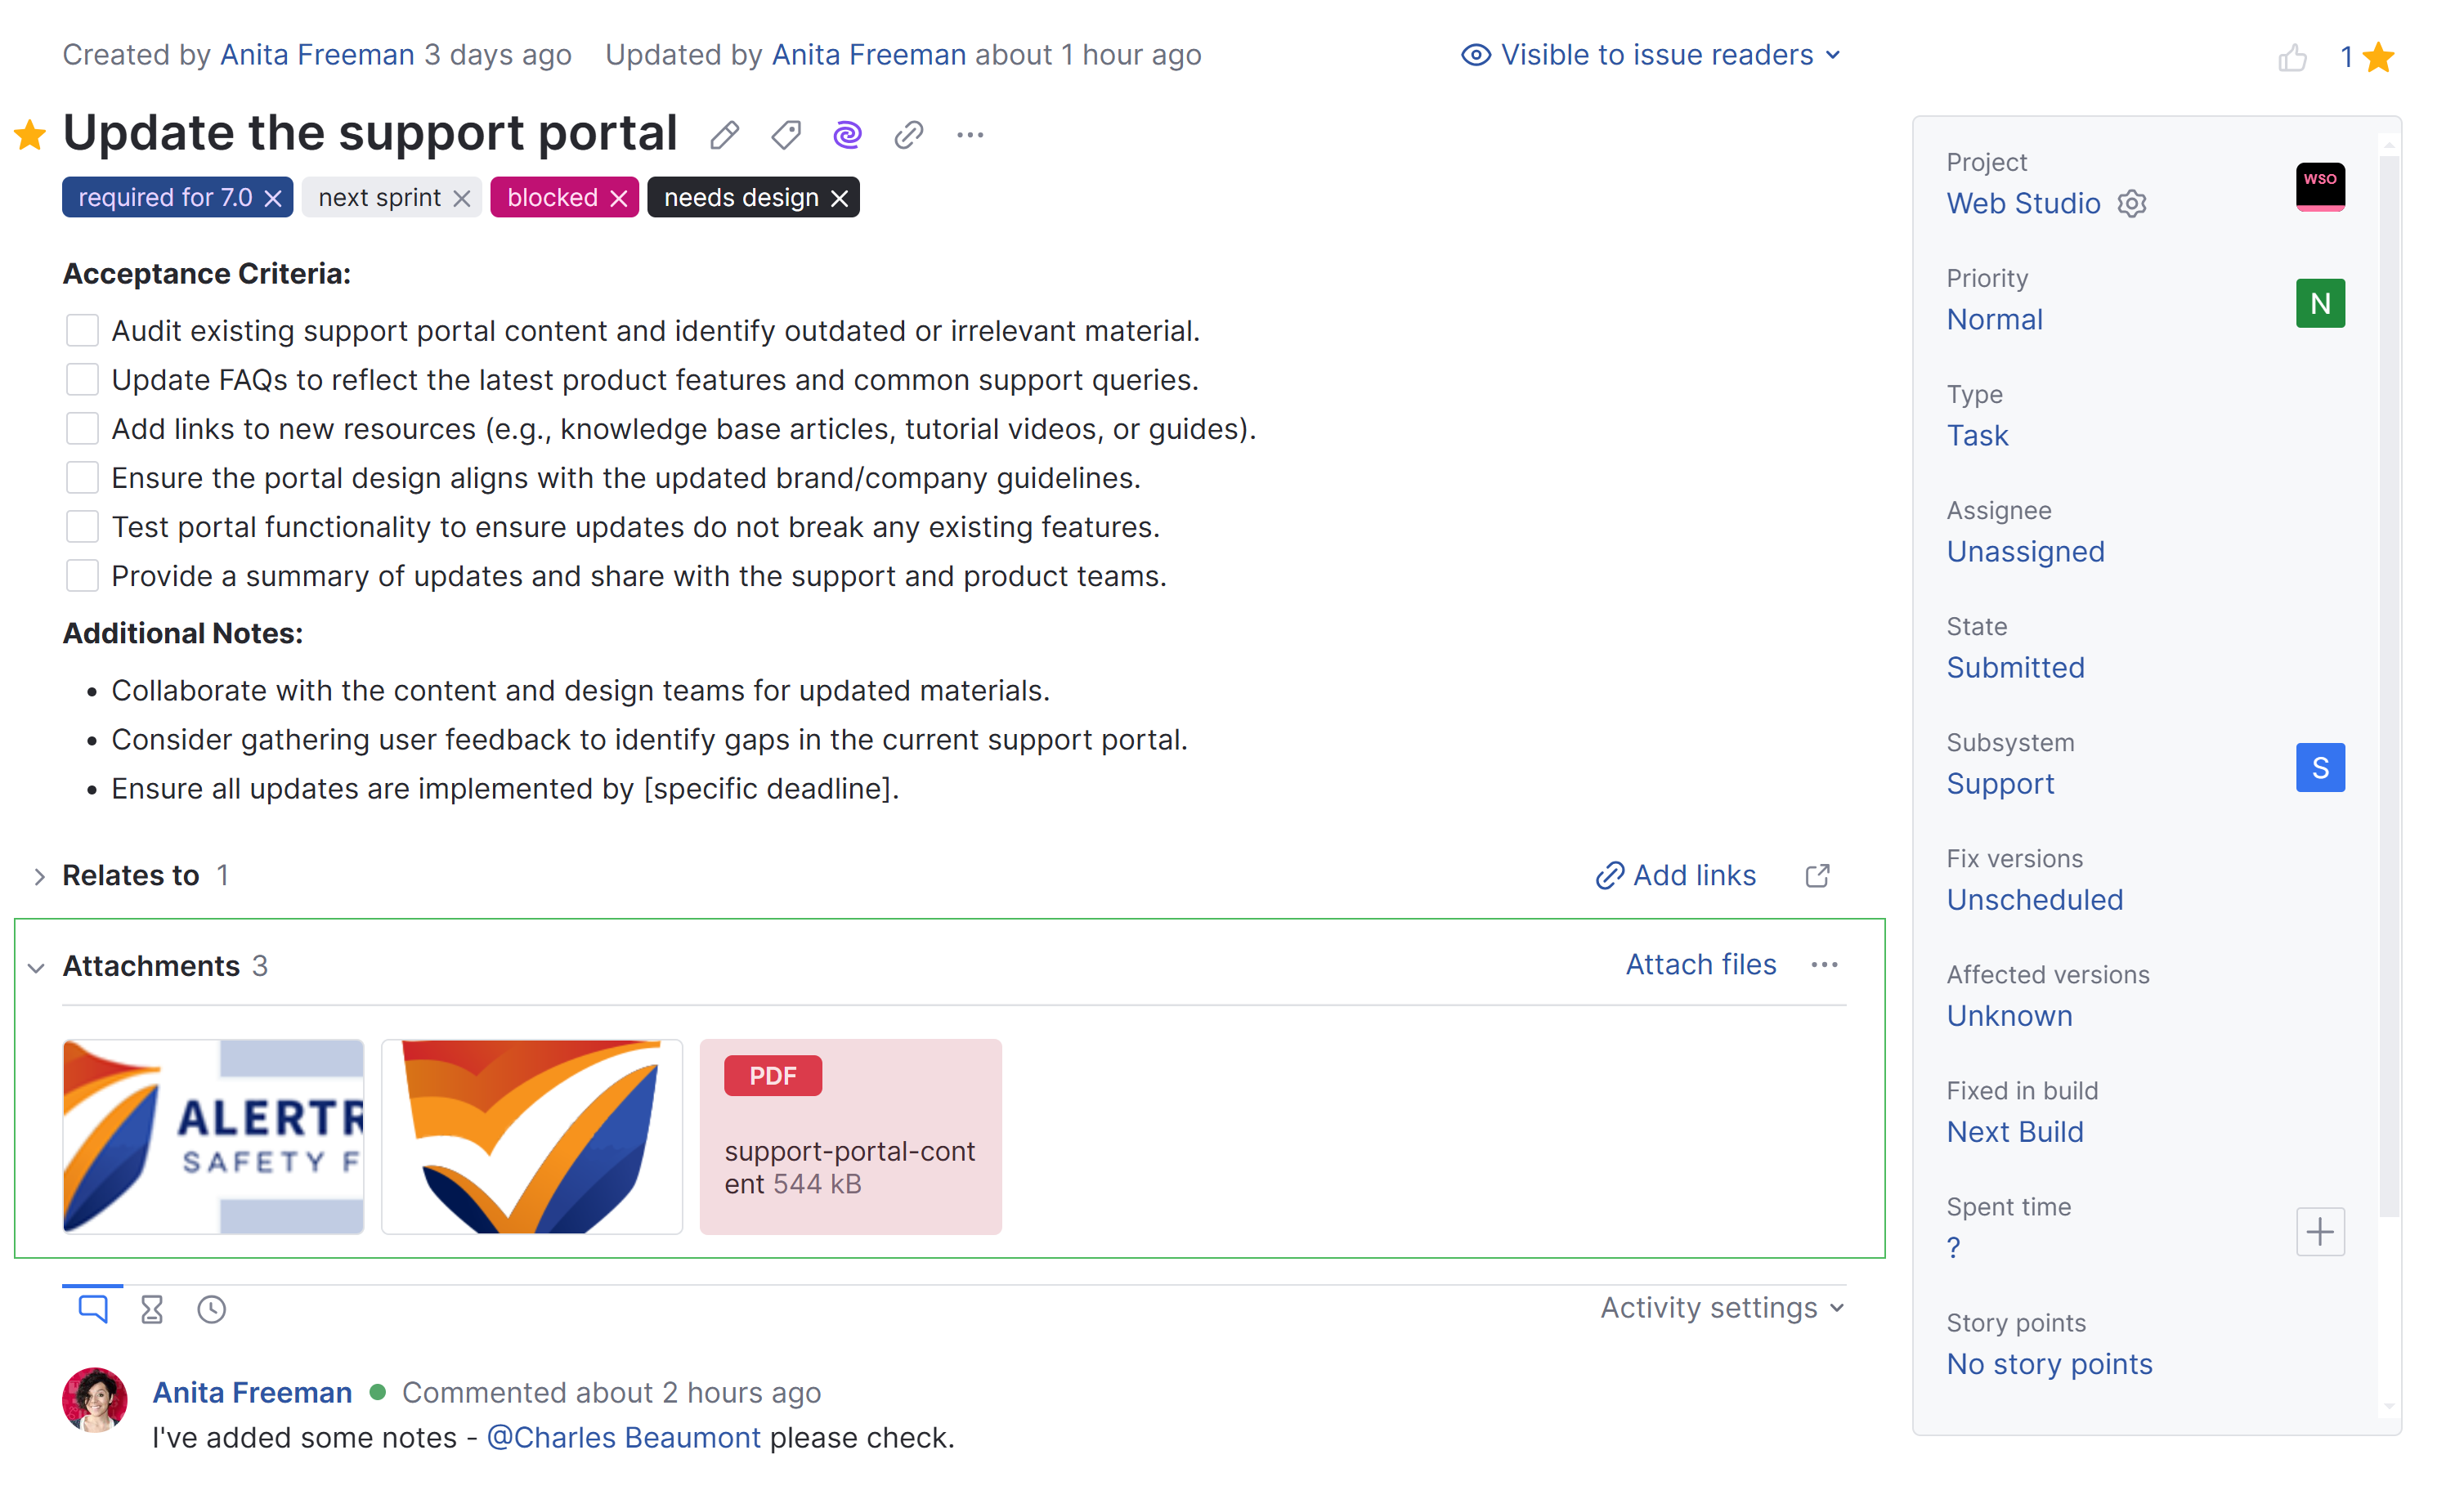Remove the 'blocked' tag
2464x1486 pixels.
(x=619, y=199)
